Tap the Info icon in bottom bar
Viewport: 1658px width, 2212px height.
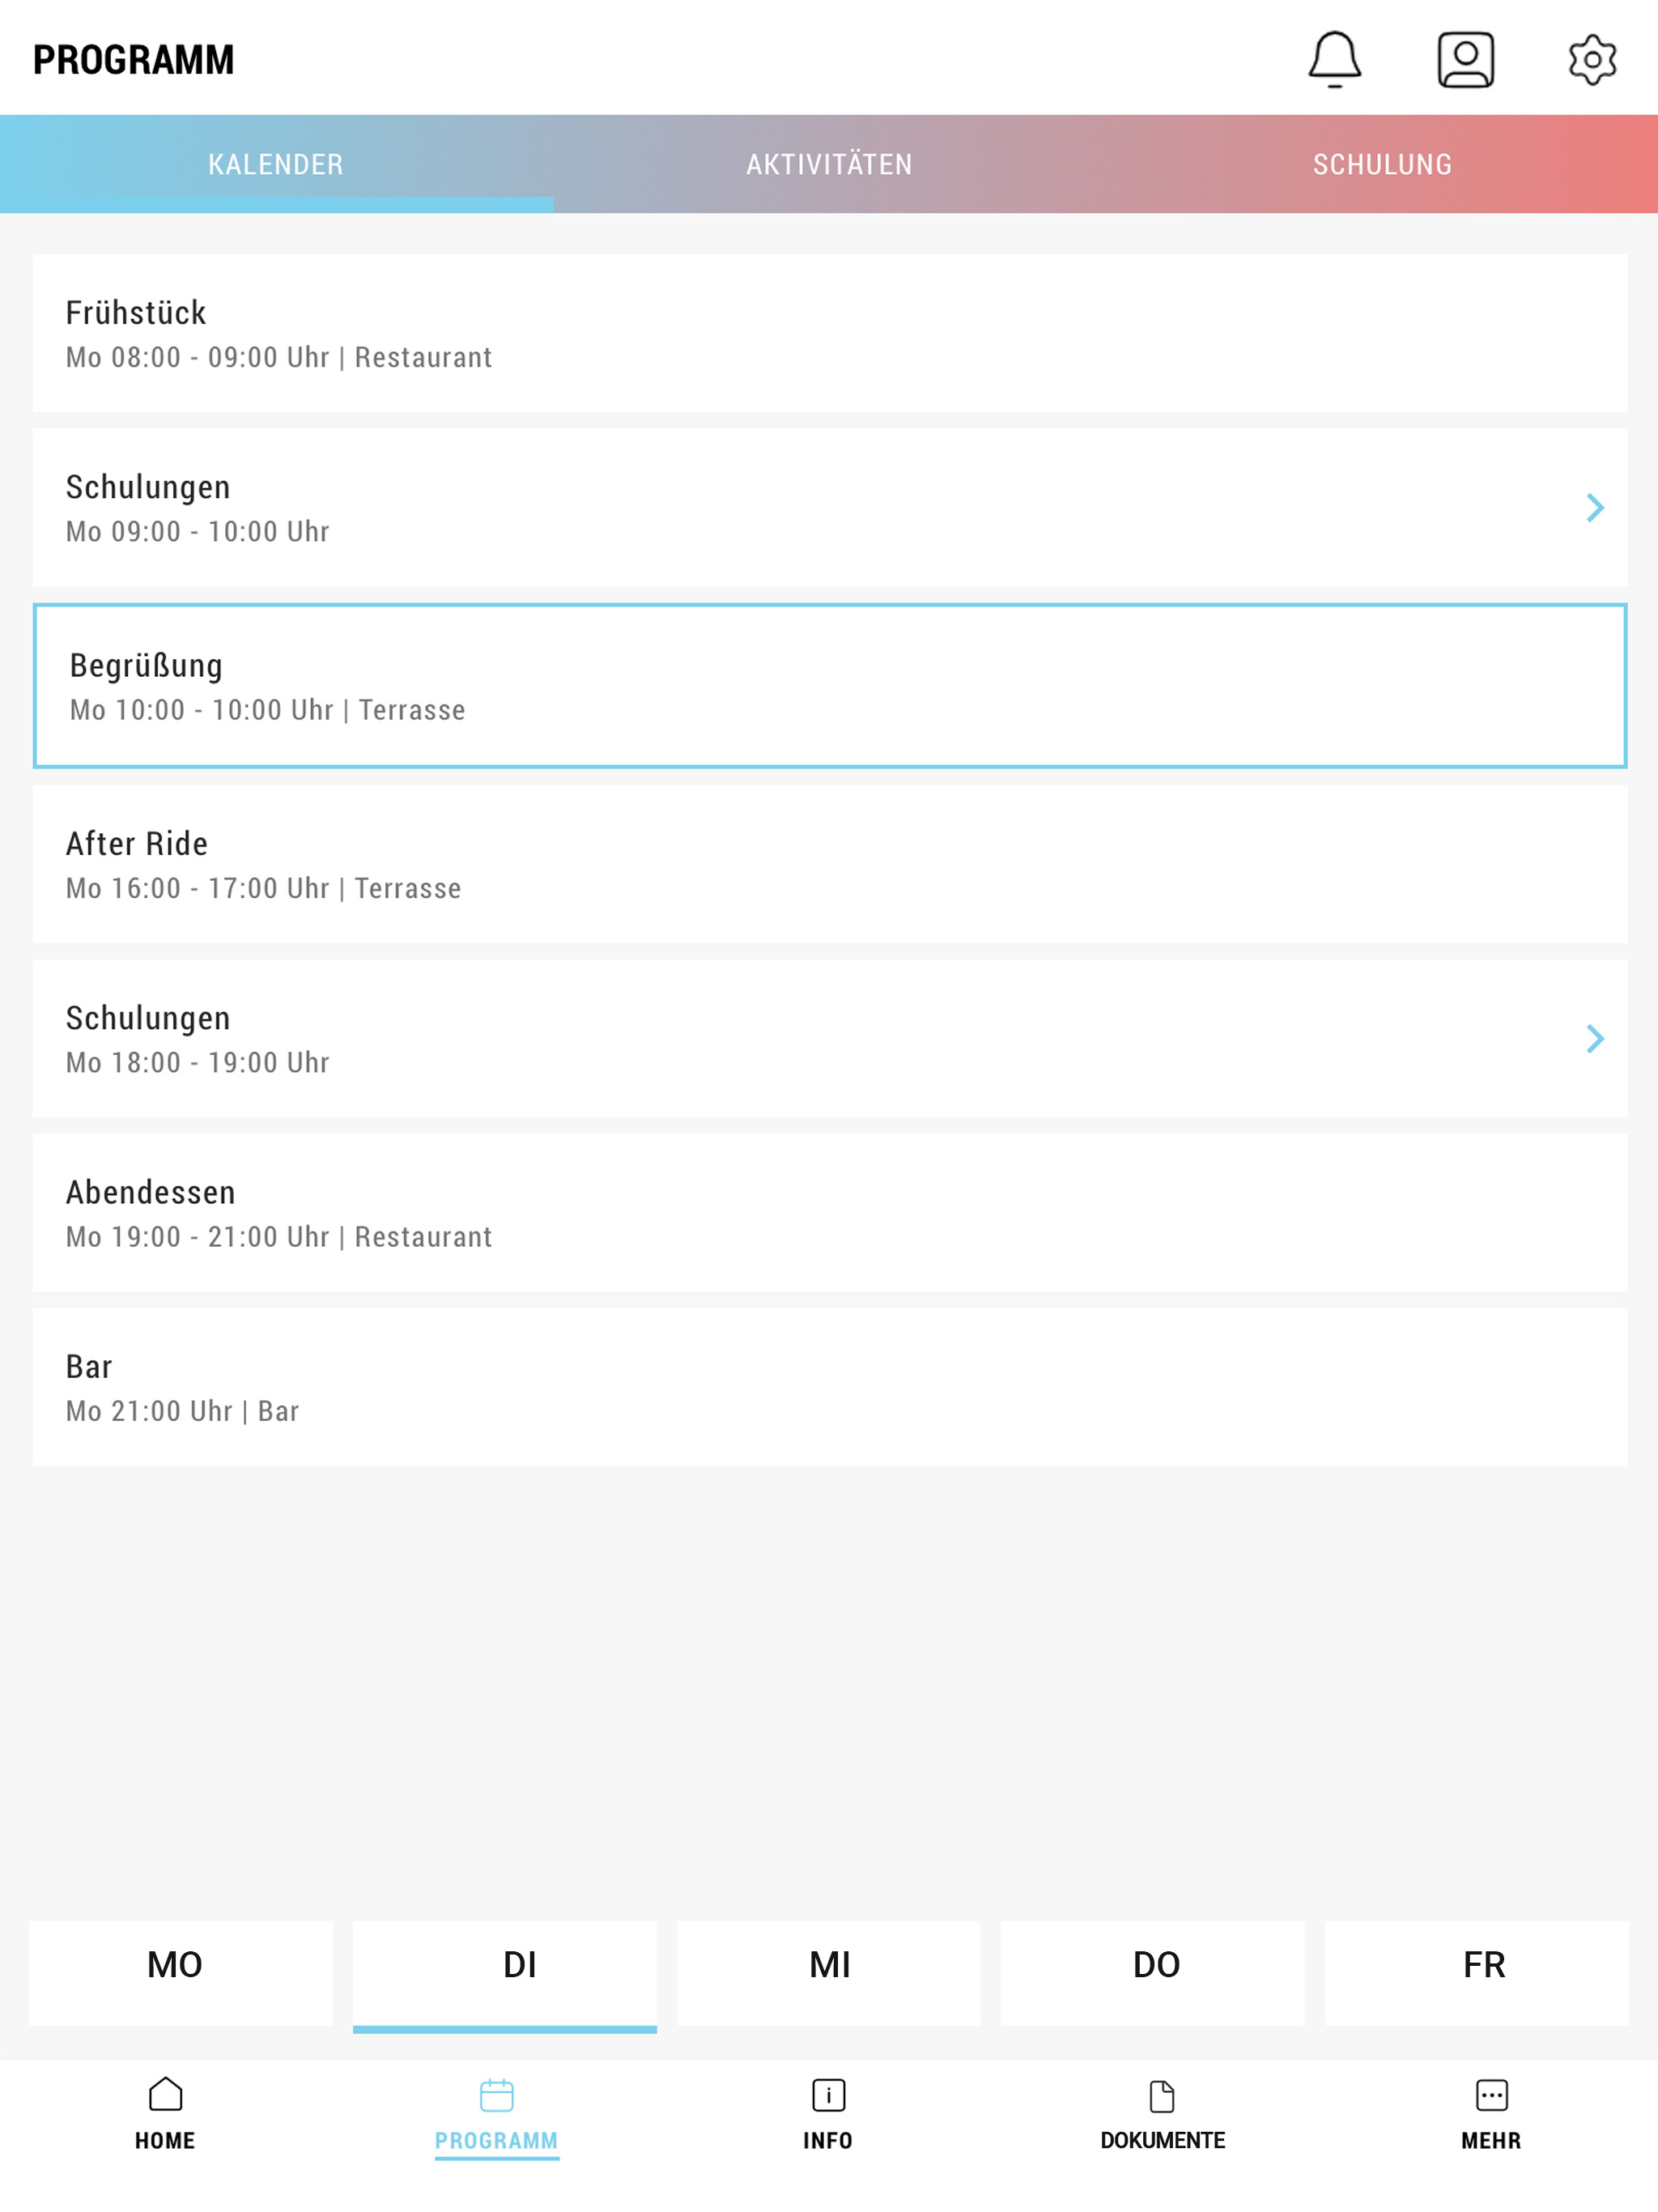click(x=828, y=2095)
